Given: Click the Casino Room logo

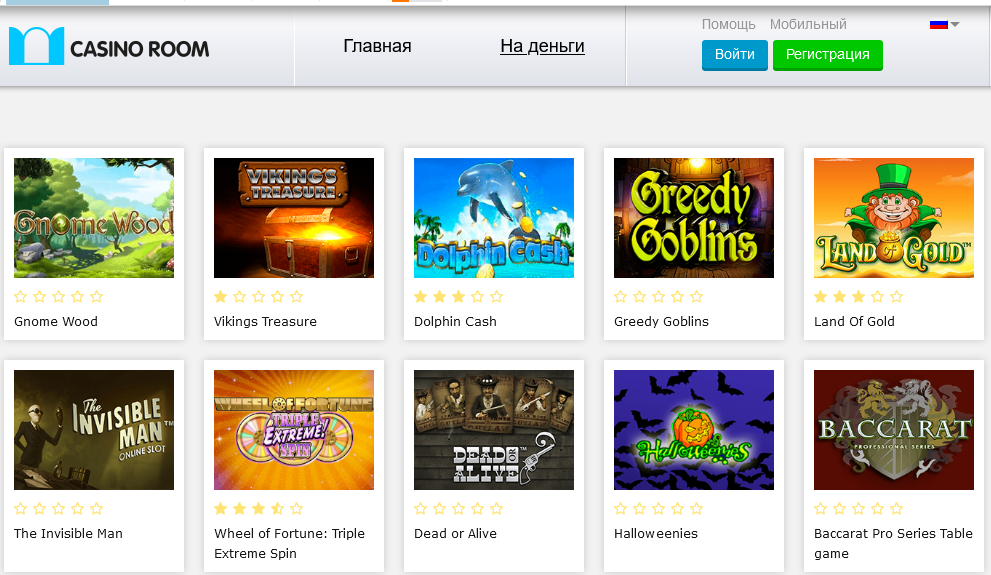Looking at the screenshot, I should pos(109,46).
